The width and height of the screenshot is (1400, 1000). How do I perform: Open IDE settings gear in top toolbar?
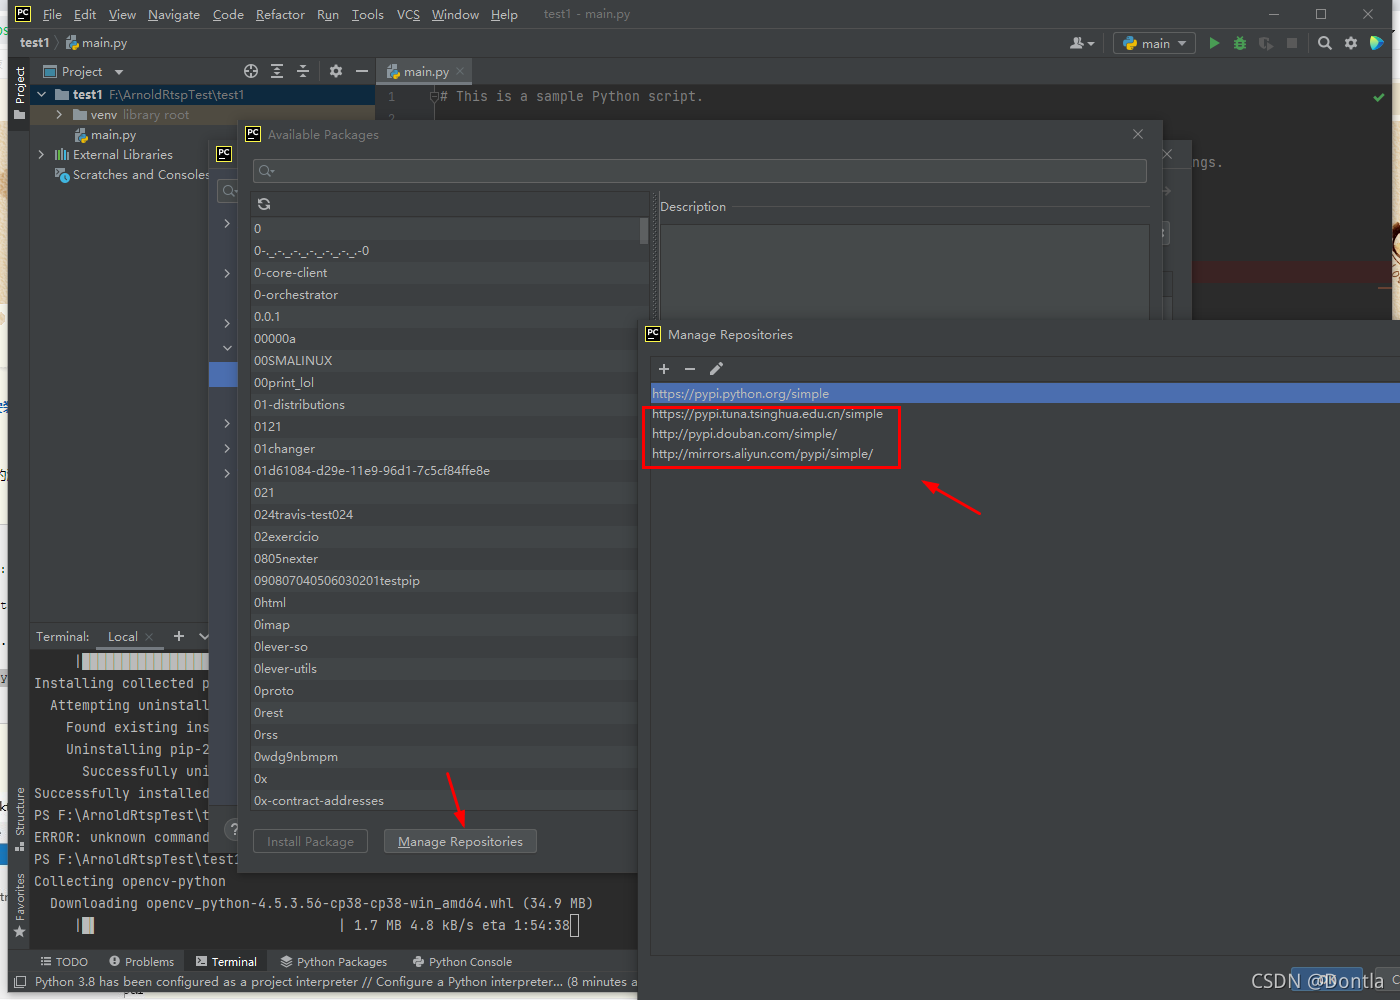(1351, 43)
